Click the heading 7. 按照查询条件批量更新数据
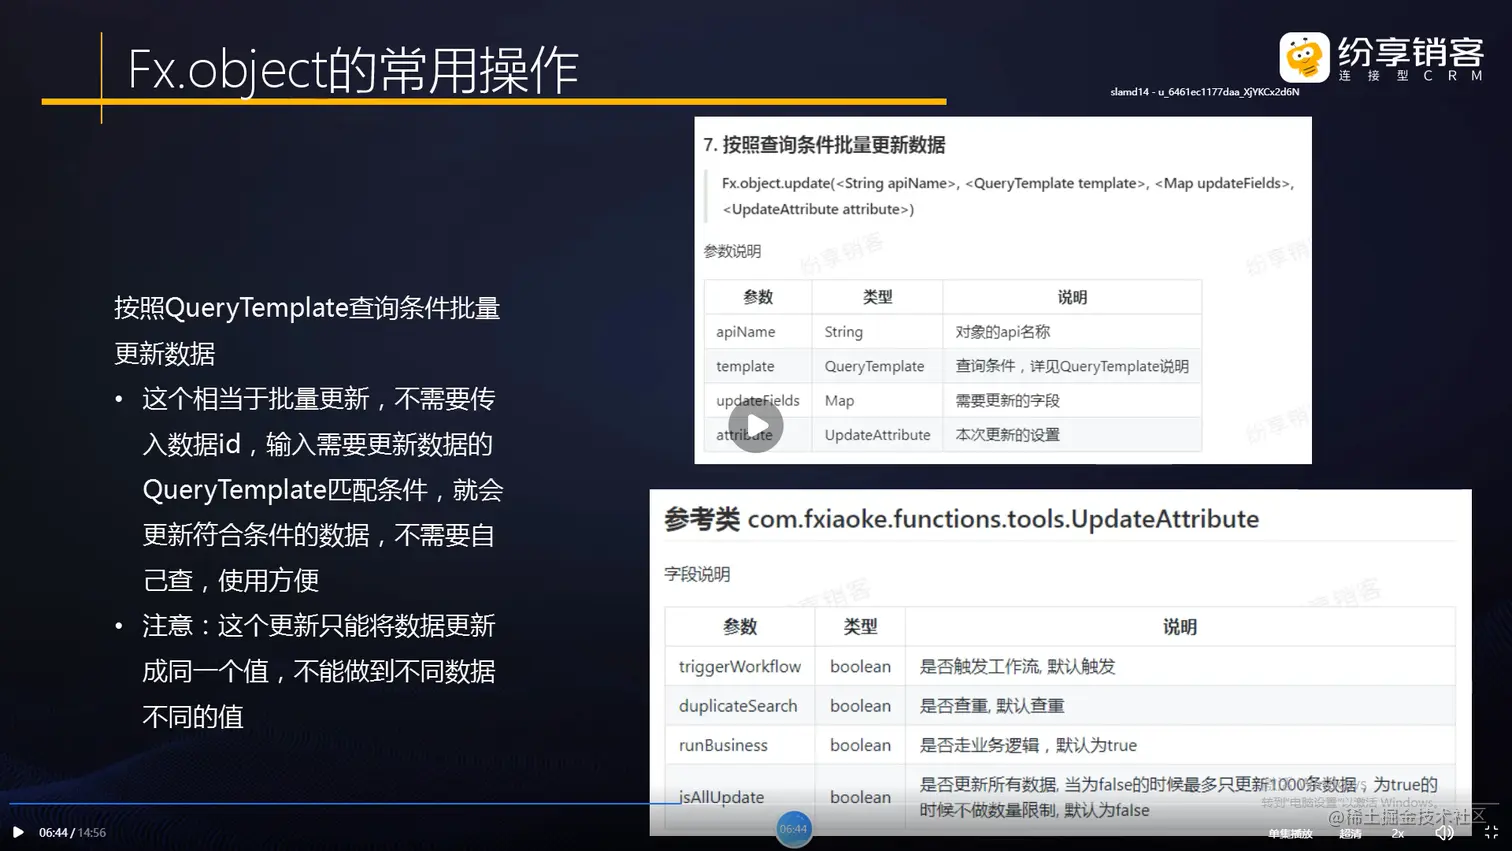The image size is (1512, 851). click(x=824, y=145)
